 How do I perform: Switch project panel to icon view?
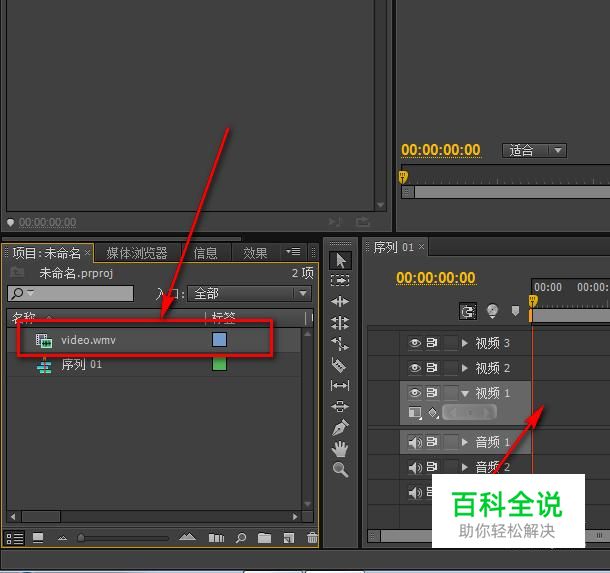point(38,538)
